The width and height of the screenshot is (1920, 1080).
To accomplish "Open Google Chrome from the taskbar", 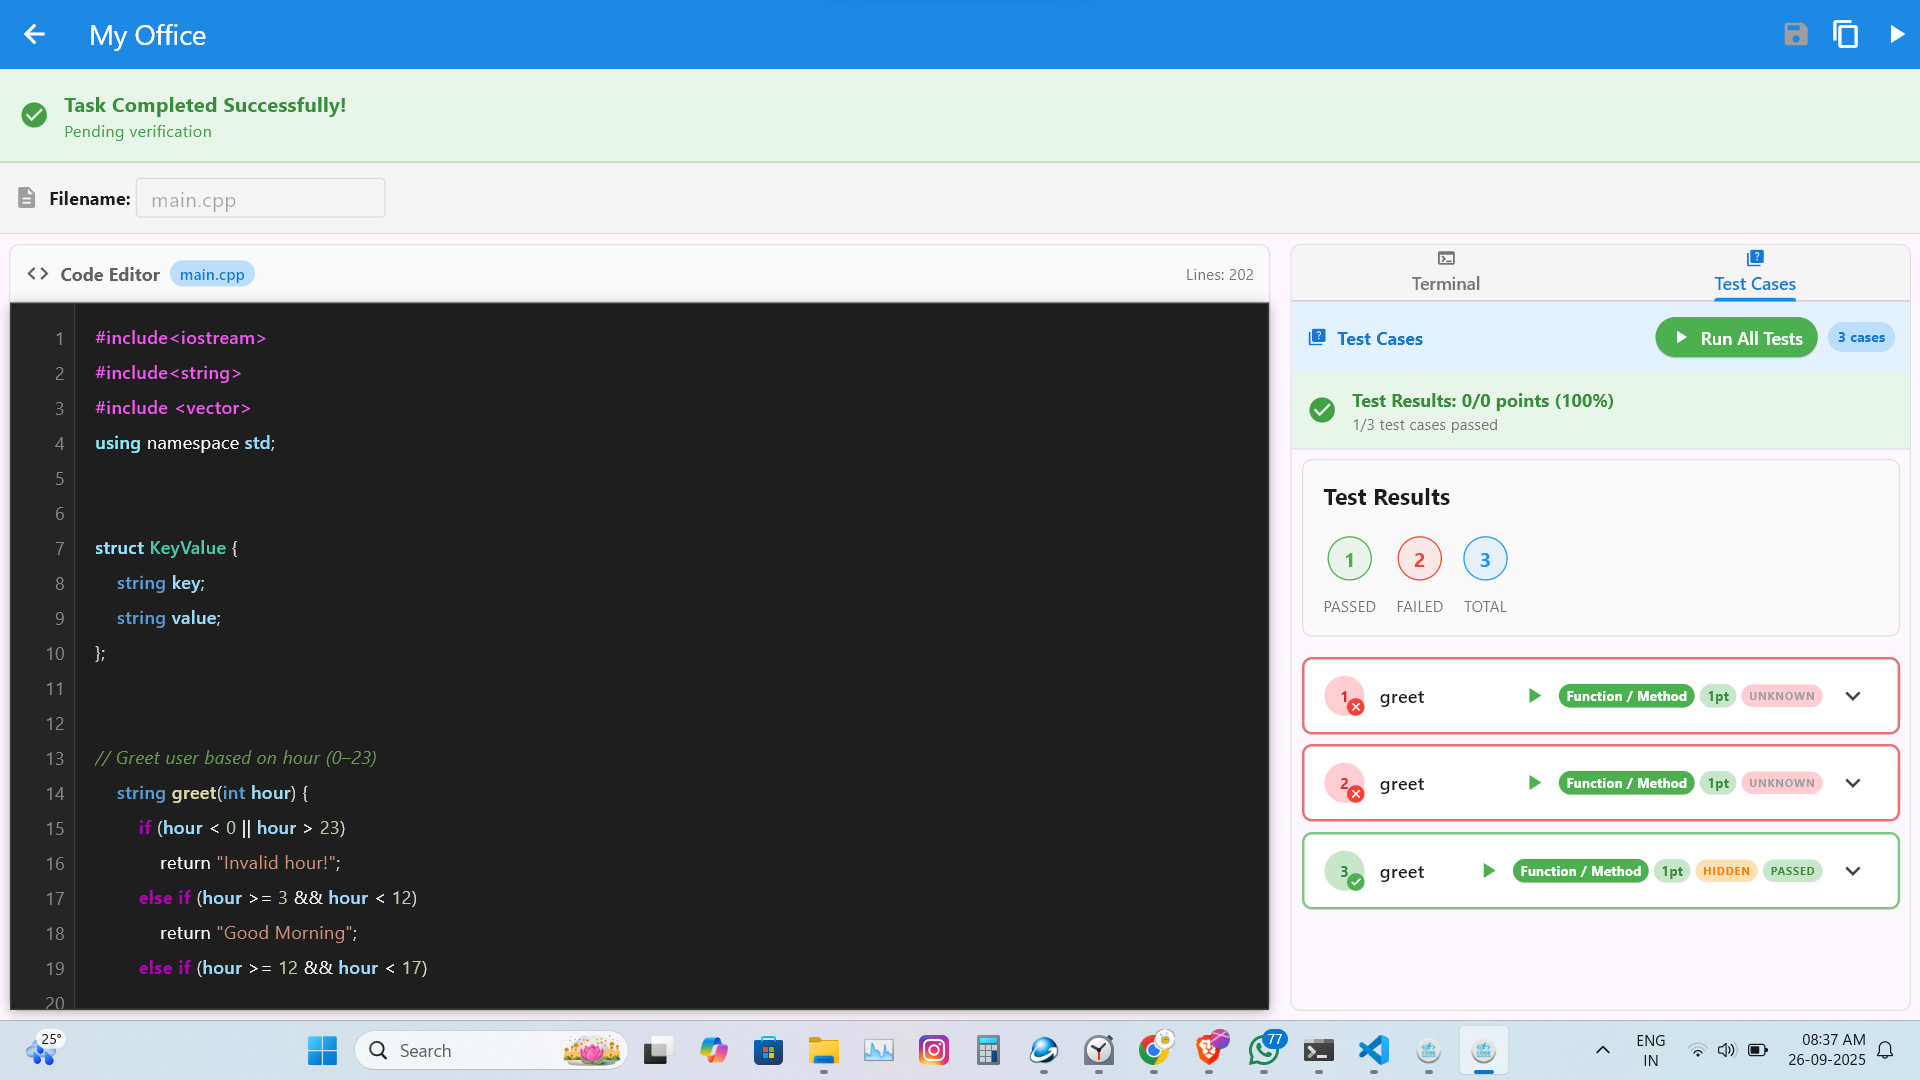I will pyautogui.click(x=1155, y=1050).
